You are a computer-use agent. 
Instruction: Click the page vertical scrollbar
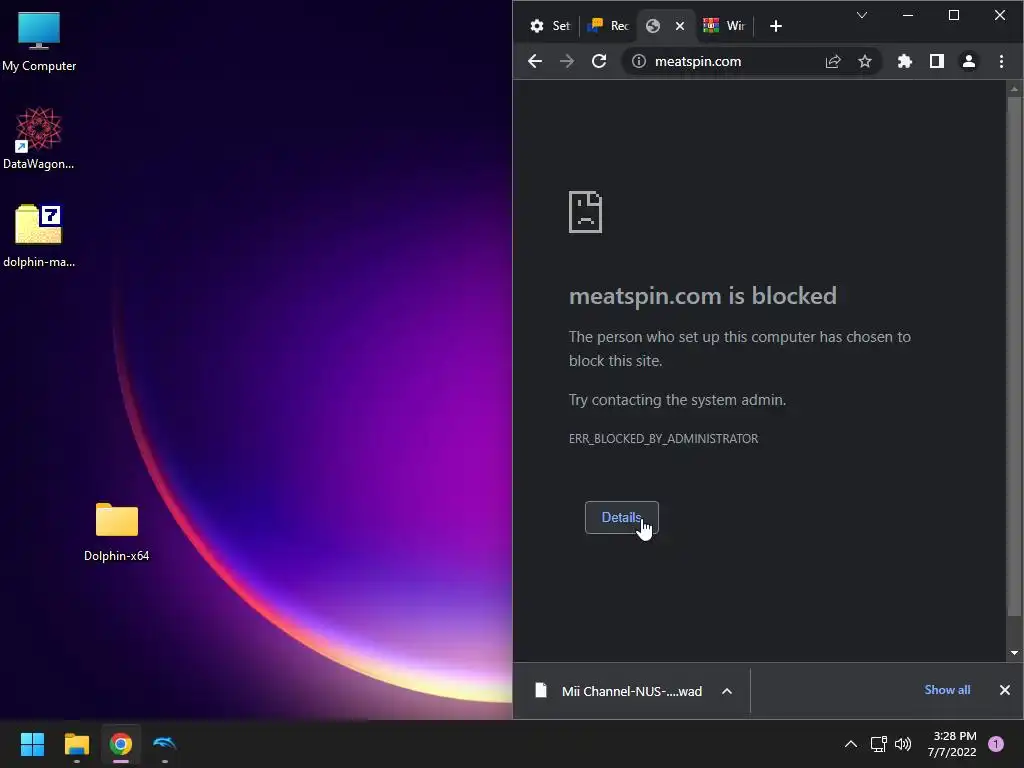click(1014, 356)
